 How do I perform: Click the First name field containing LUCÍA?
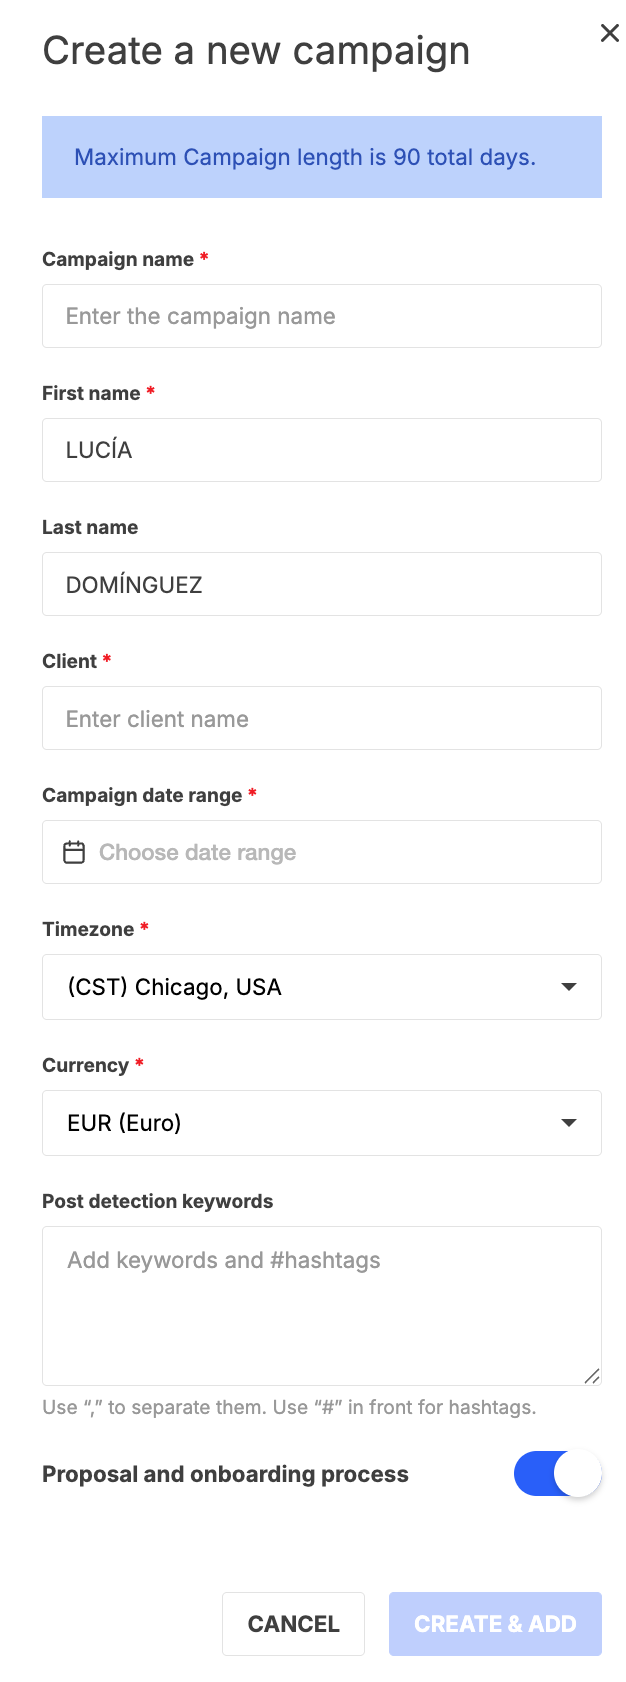point(322,450)
